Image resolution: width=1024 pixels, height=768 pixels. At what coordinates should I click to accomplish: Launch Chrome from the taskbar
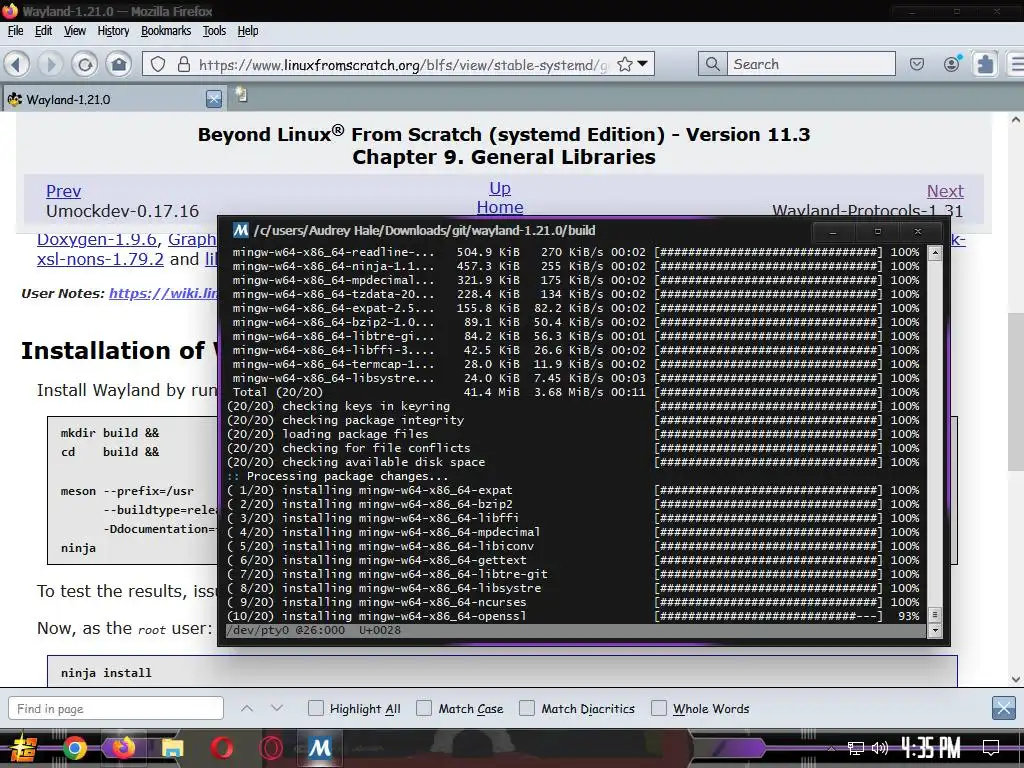[x=74, y=748]
